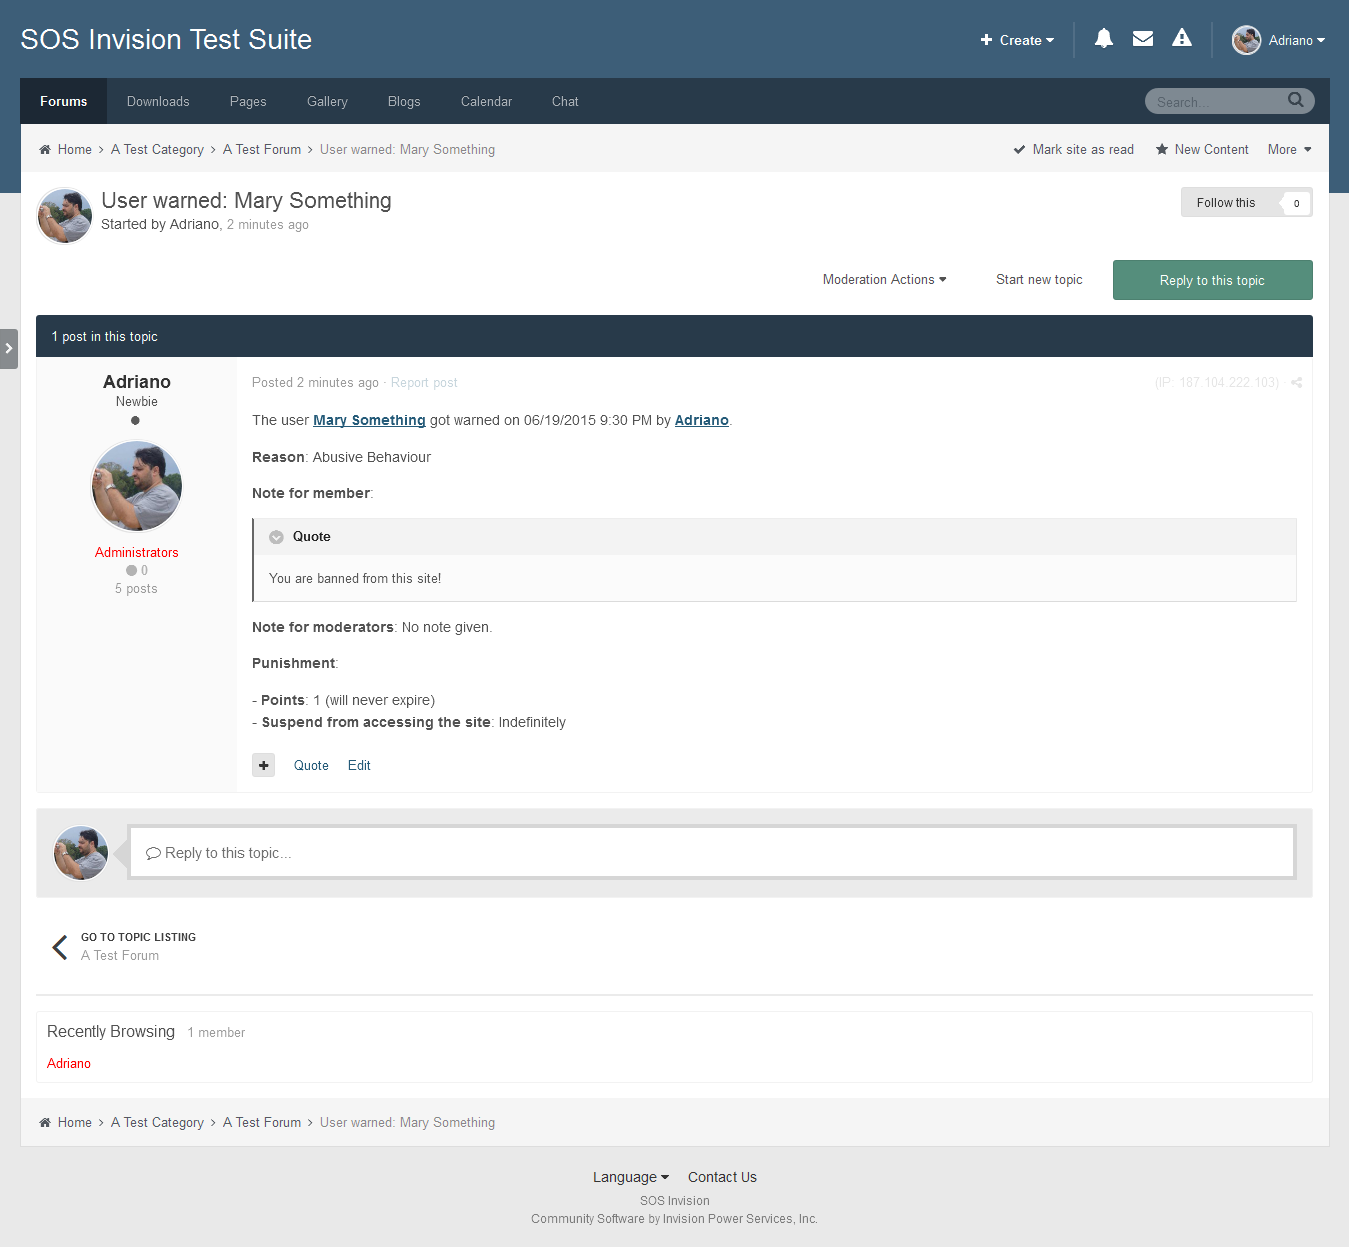Click the Reply to this topic button

[x=1212, y=280]
